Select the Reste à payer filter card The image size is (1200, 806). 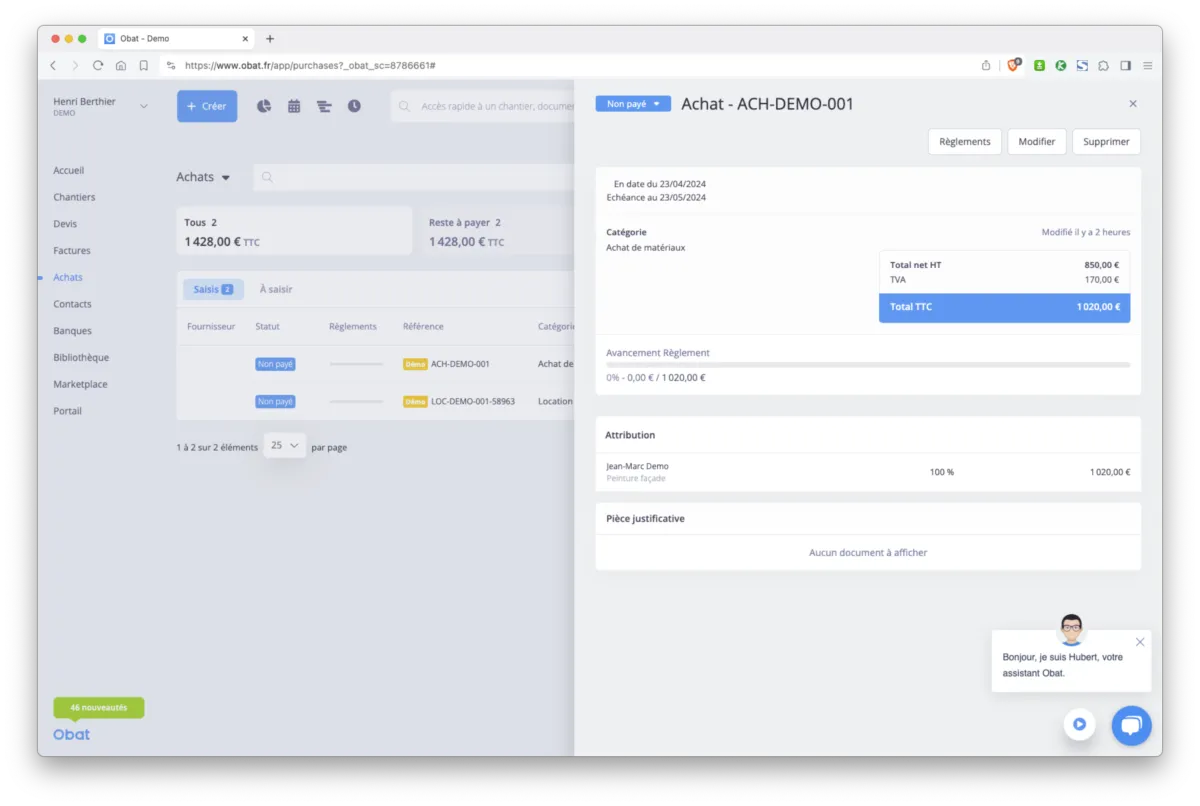(498, 231)
